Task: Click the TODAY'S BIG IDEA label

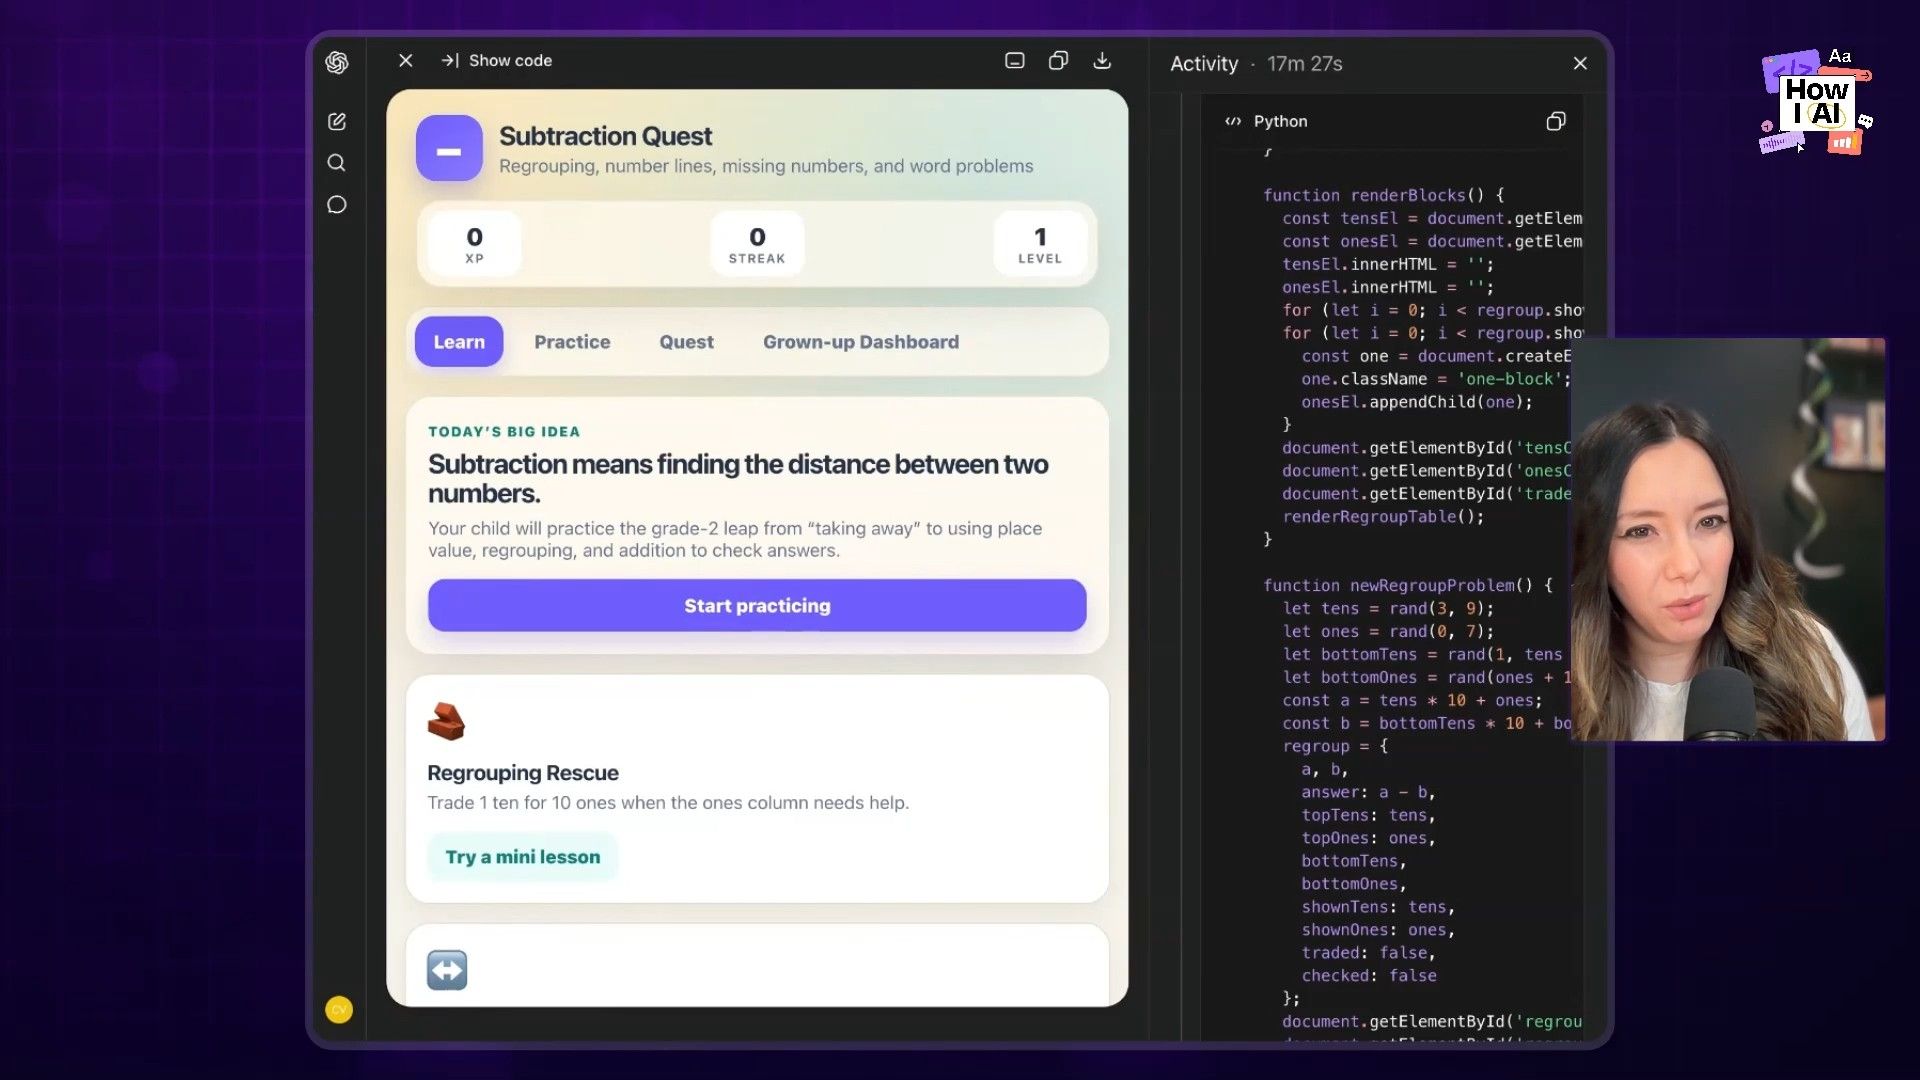Action: 504,432
